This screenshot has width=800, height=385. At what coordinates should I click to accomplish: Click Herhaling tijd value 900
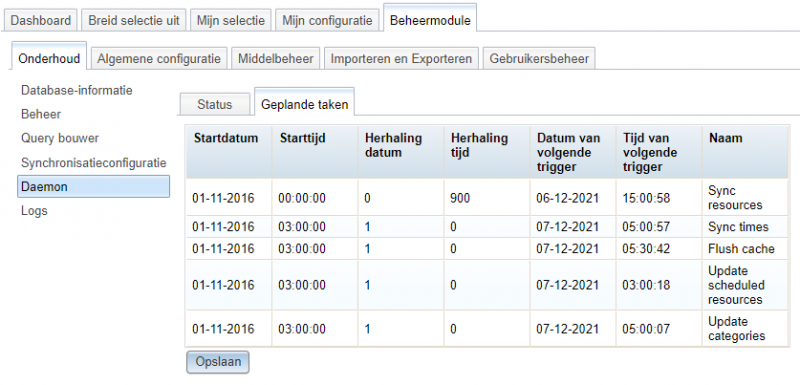click(x=460, y=198)
